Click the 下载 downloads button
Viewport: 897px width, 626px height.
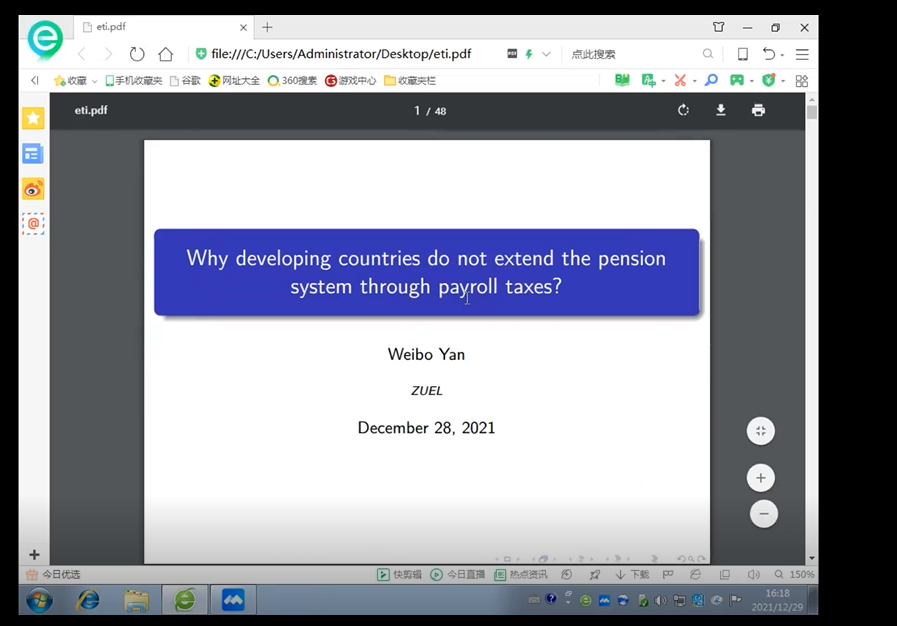[x=632, y=575]
